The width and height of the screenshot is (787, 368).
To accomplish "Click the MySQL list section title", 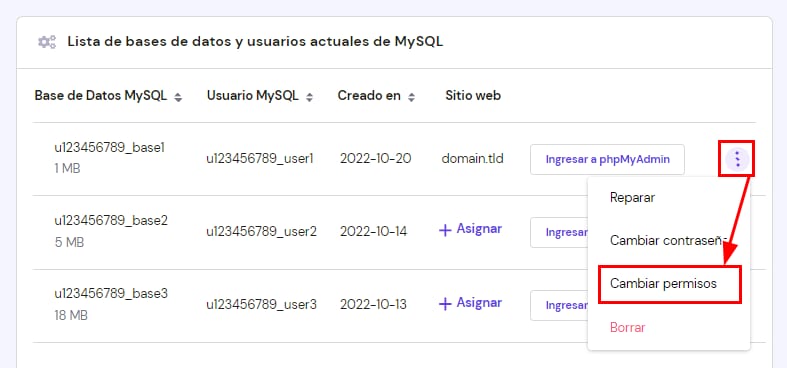I will [x=255, y=42].
